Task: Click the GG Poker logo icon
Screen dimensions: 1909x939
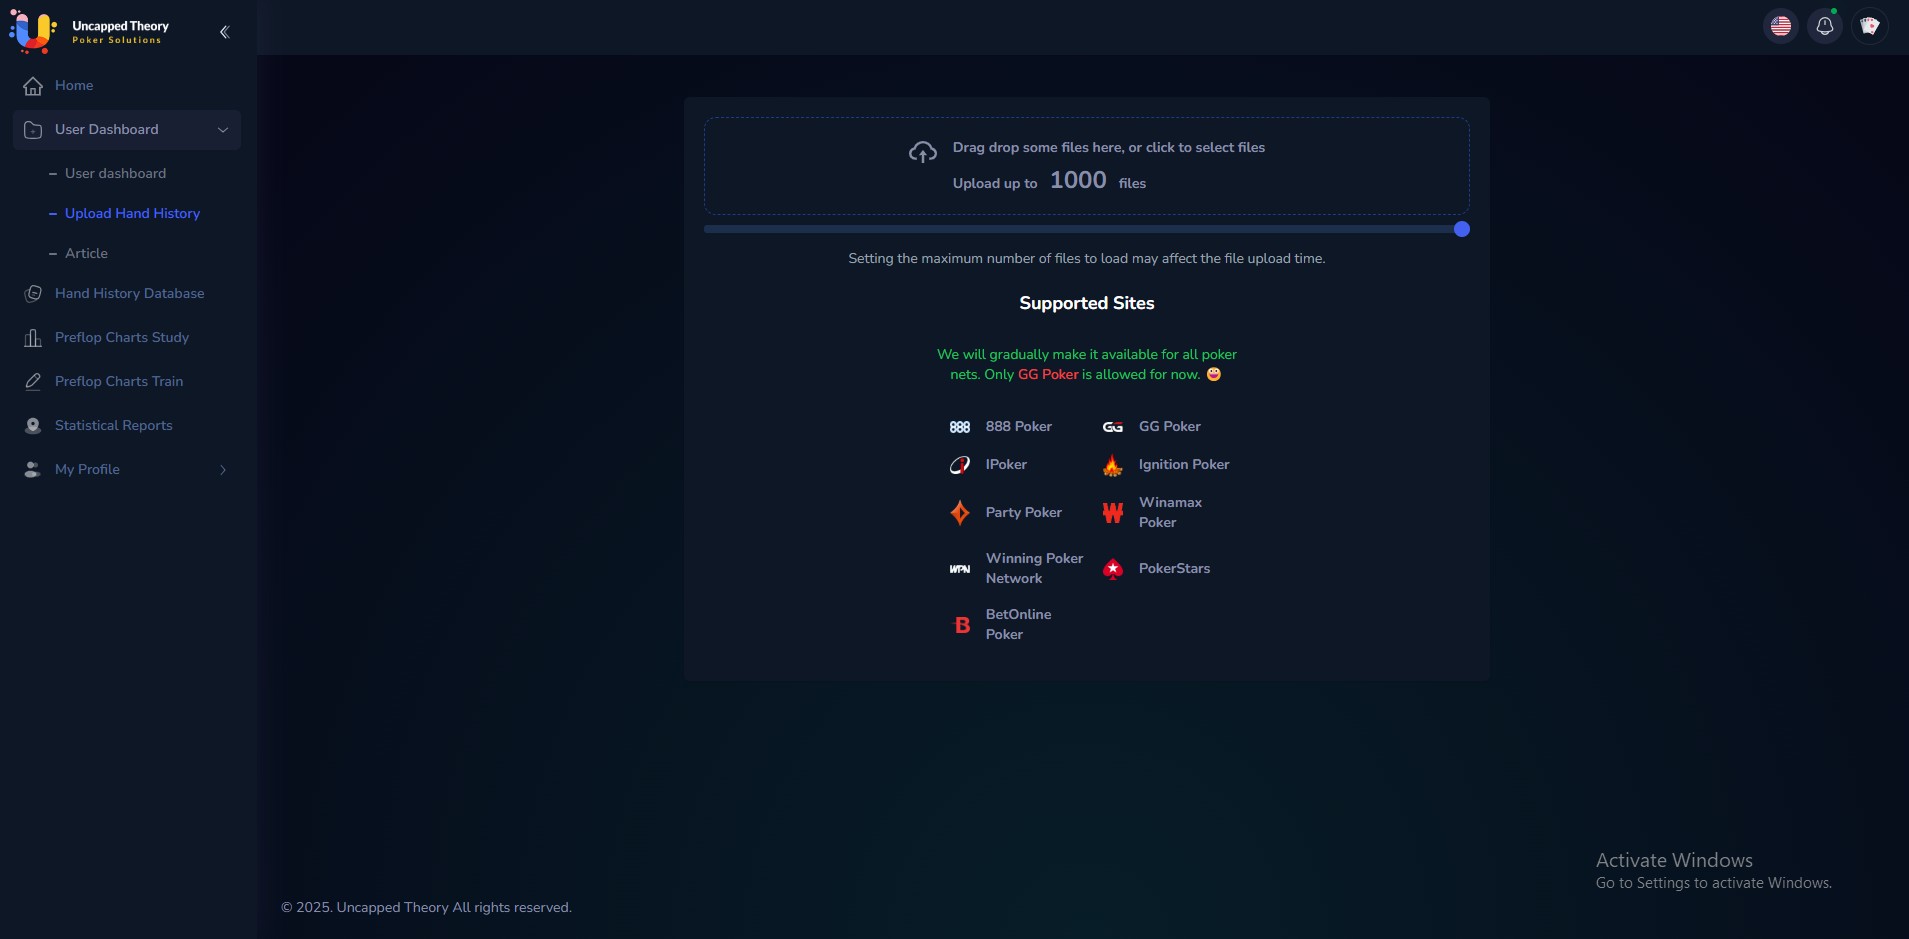Action: point(1113,427)
